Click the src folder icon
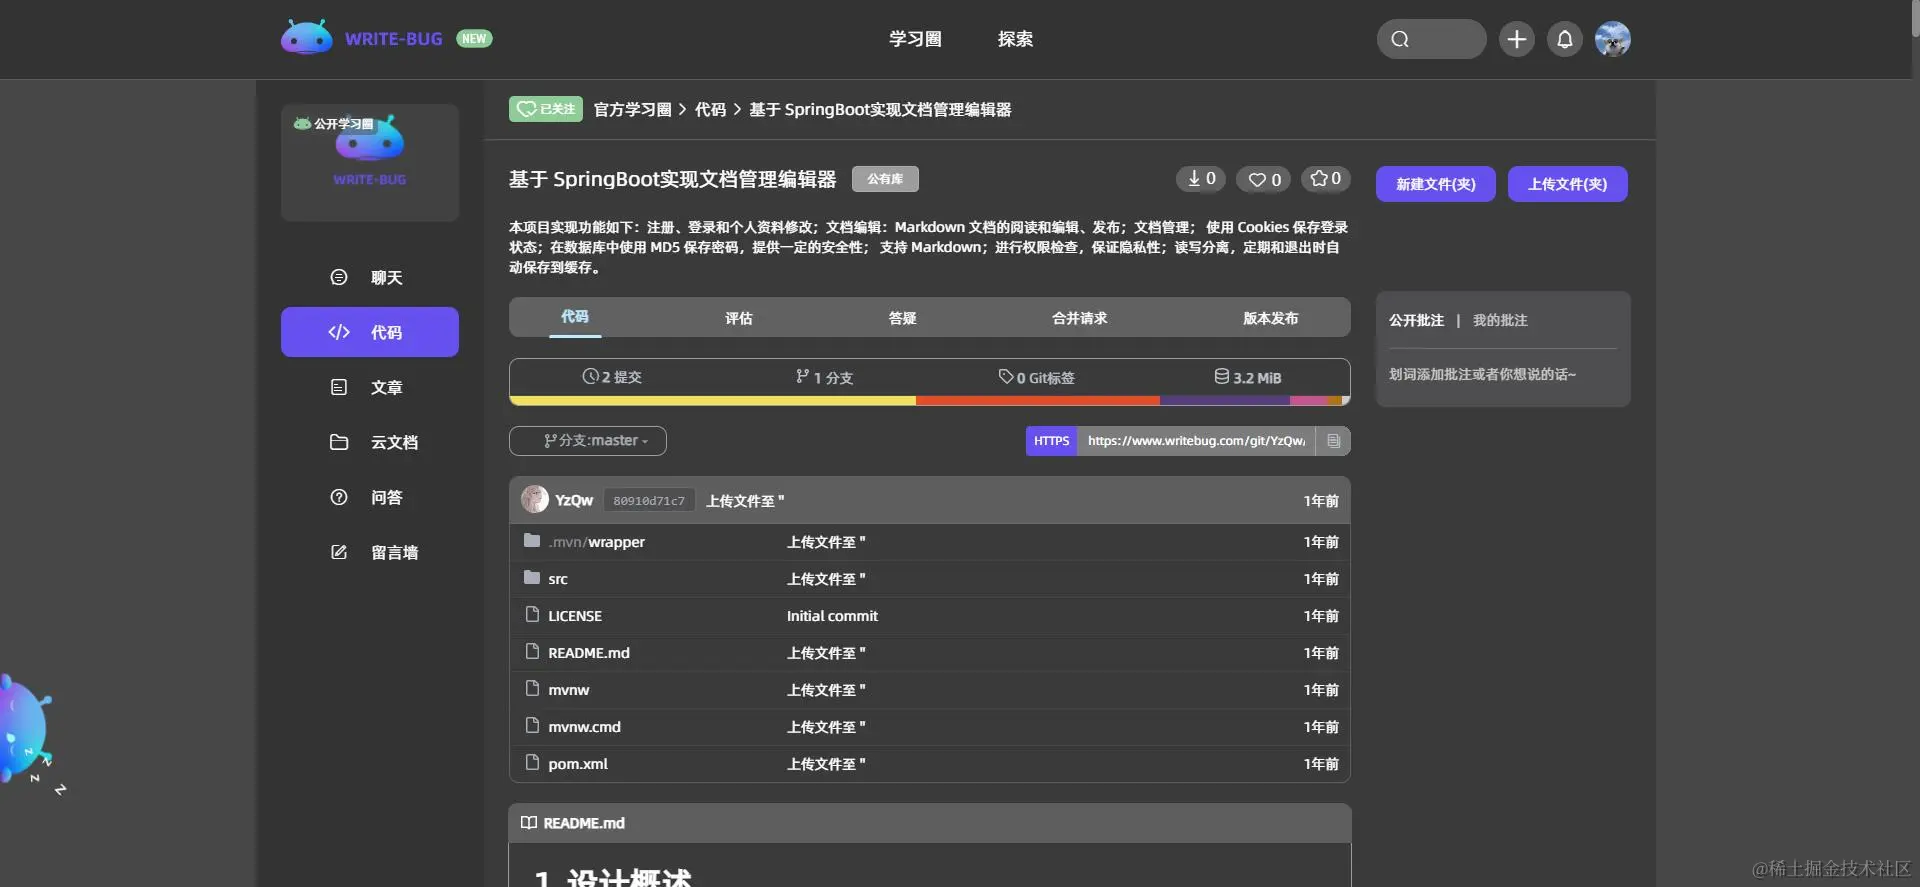 pyautogui.click(x=532, y=578)
